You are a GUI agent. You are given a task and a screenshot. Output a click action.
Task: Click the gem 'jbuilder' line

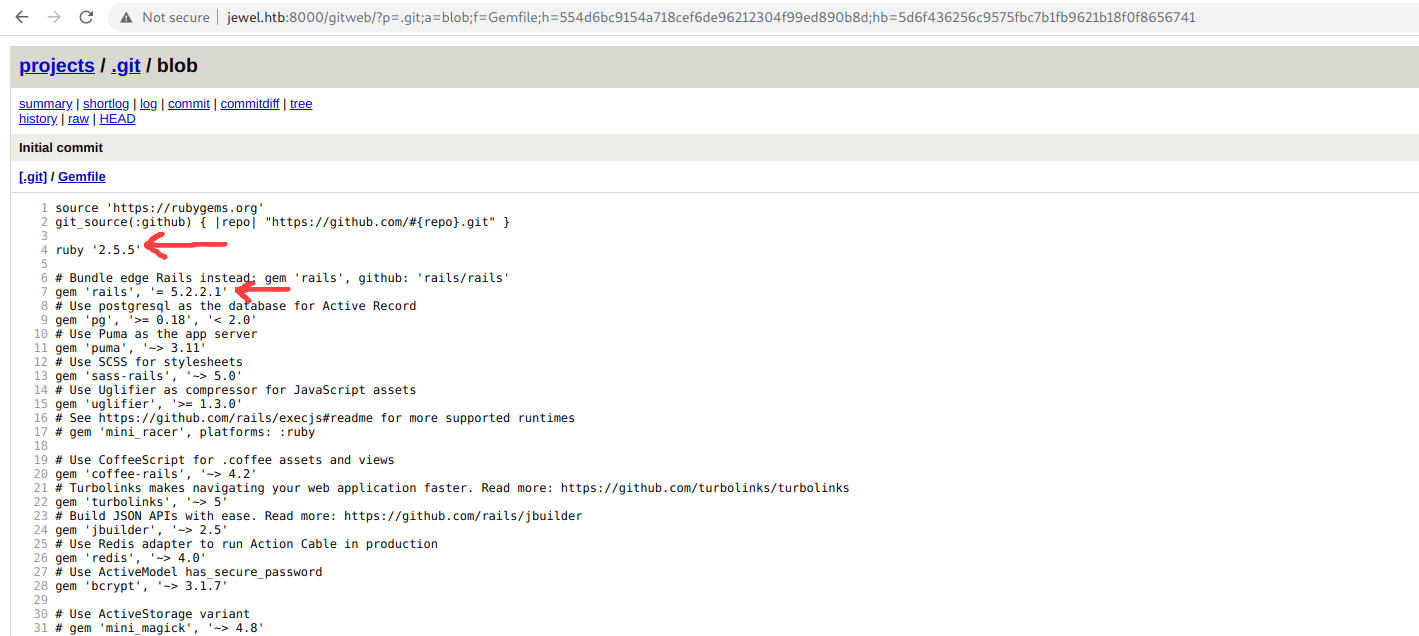(142, 530)
